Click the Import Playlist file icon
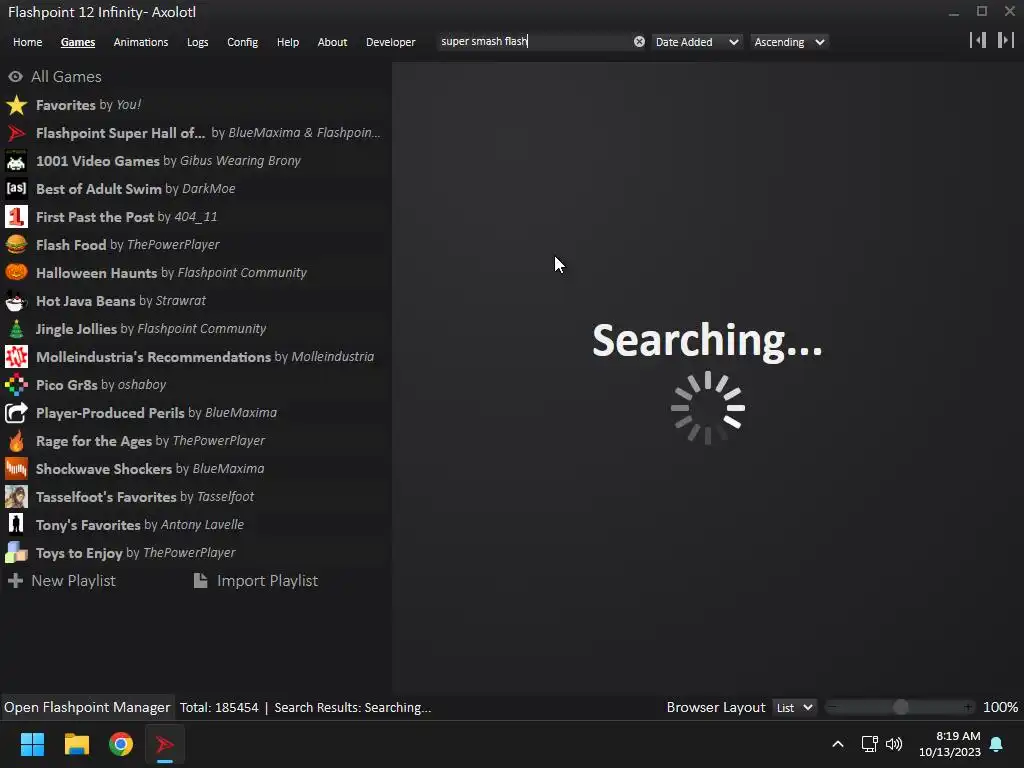This screenshot has height=768, width=1024. pyautogui.click(x=200, y=581)
